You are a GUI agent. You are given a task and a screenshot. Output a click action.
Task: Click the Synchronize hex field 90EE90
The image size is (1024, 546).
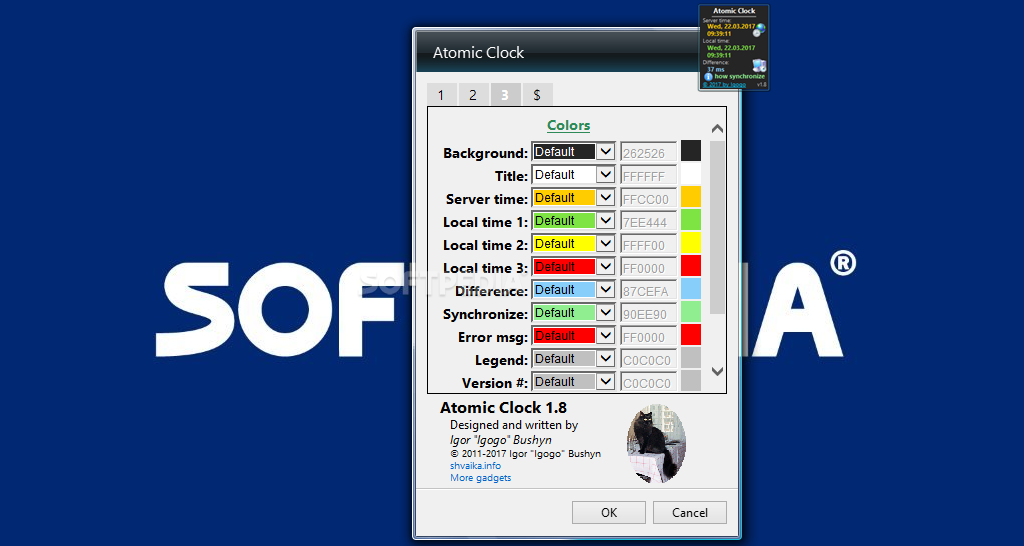pyautogui.click(x=648, y=313)
